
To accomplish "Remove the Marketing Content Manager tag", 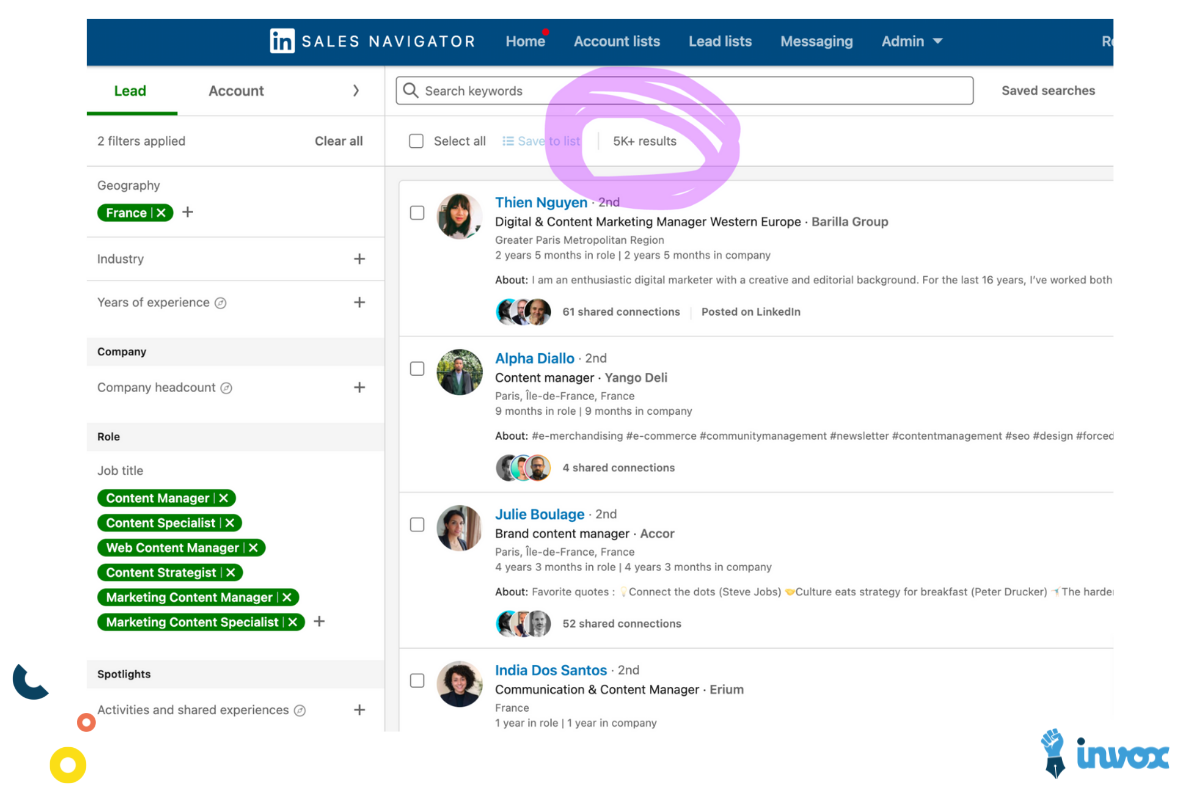I will coord(287,597).
